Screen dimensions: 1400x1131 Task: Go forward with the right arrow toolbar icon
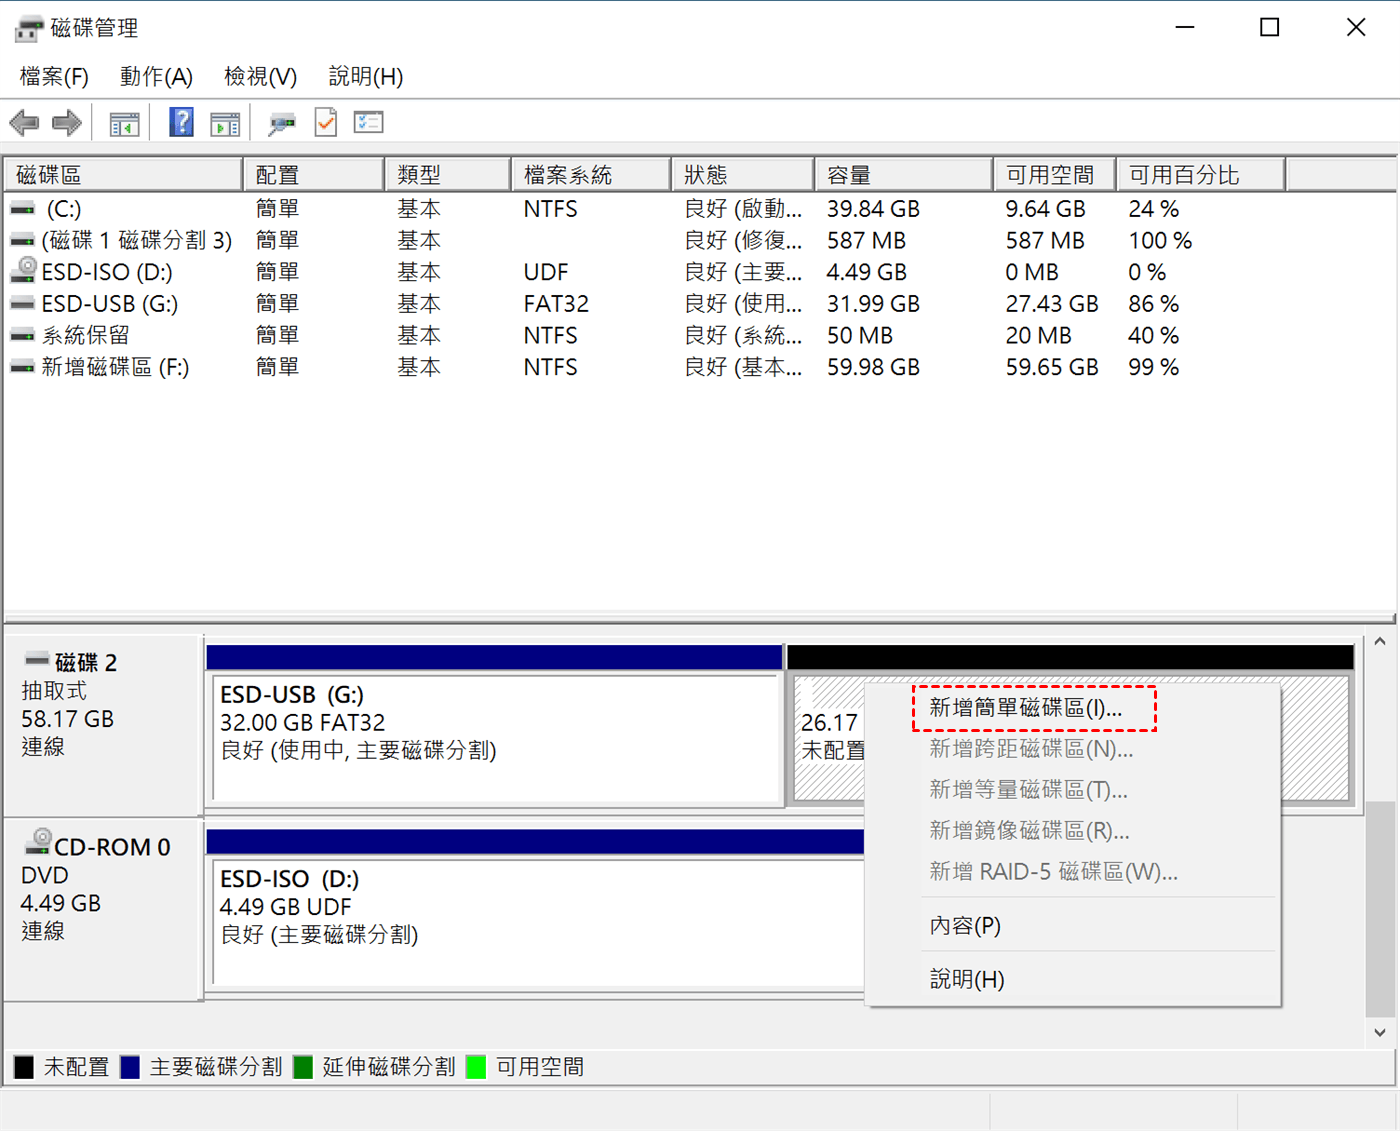[67, 123]
